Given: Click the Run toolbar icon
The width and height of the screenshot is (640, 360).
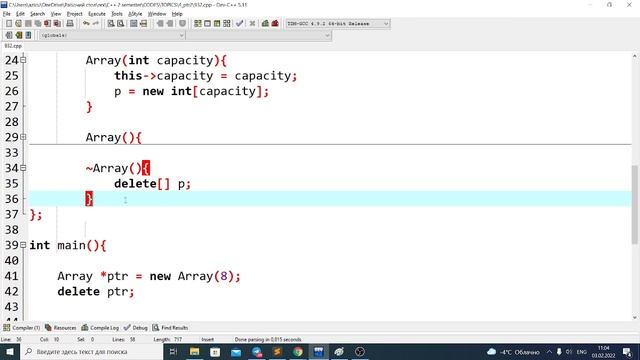Looking at the screenshot, I should tap(207, 24).
